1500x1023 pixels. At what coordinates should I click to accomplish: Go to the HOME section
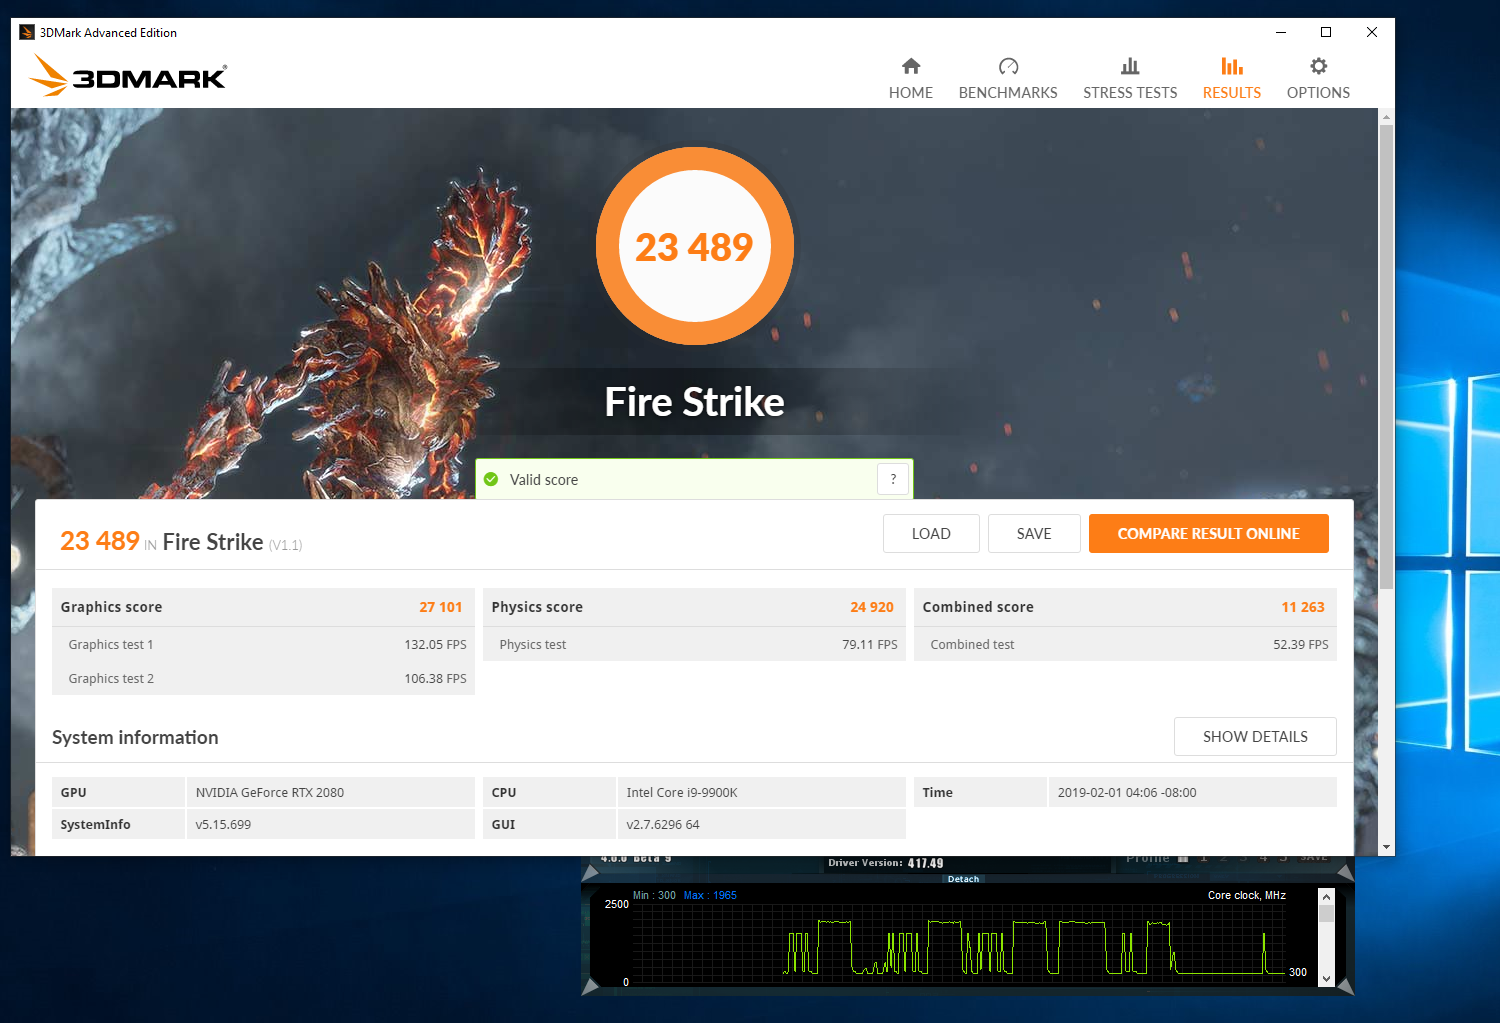tap(910, 79)
